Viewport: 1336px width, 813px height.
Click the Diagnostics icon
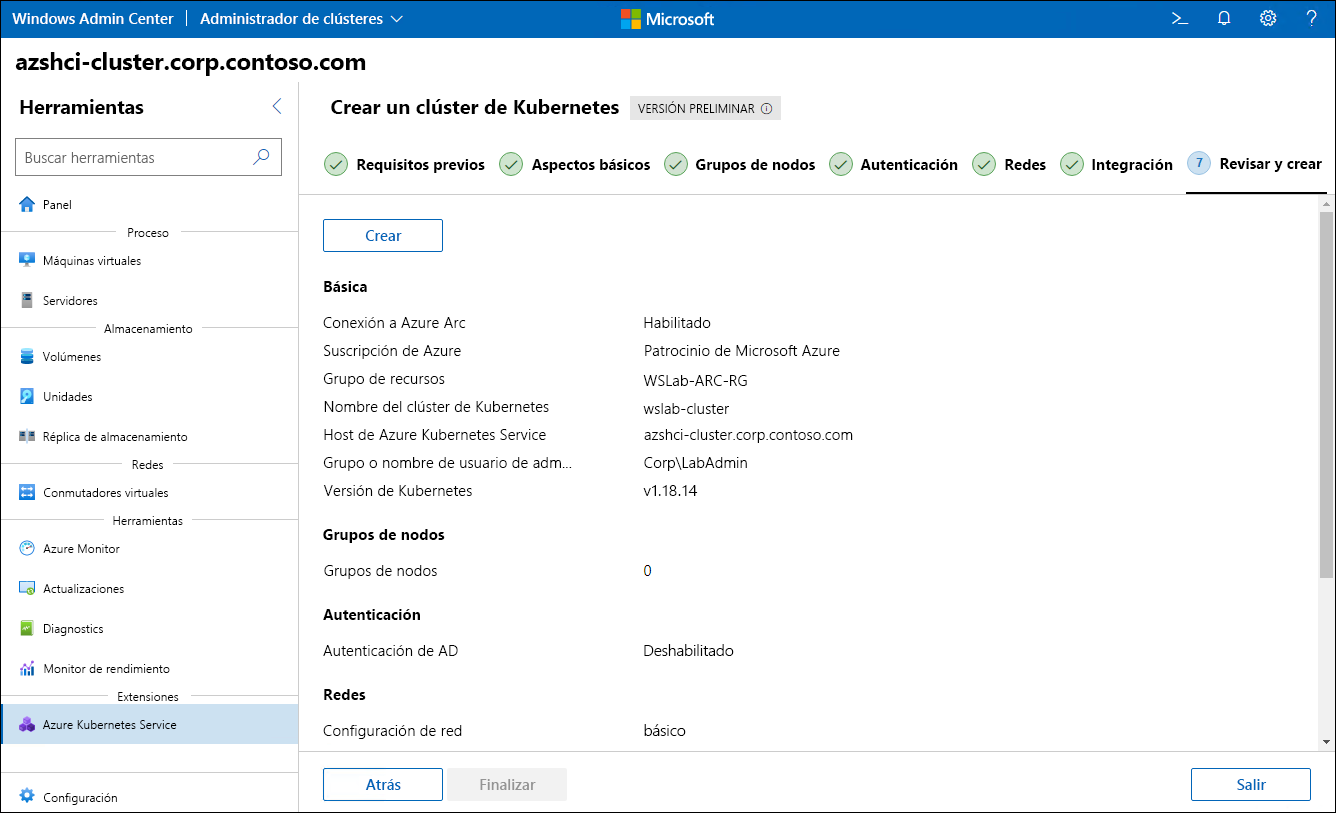pyautogui.click(x=27, y=629)
